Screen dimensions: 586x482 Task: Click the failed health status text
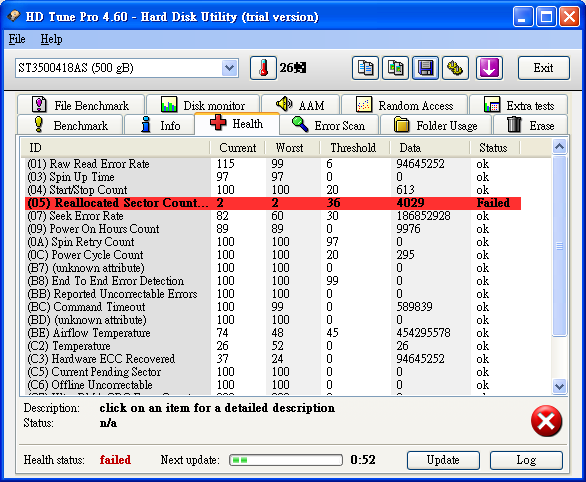click(115, 460)
